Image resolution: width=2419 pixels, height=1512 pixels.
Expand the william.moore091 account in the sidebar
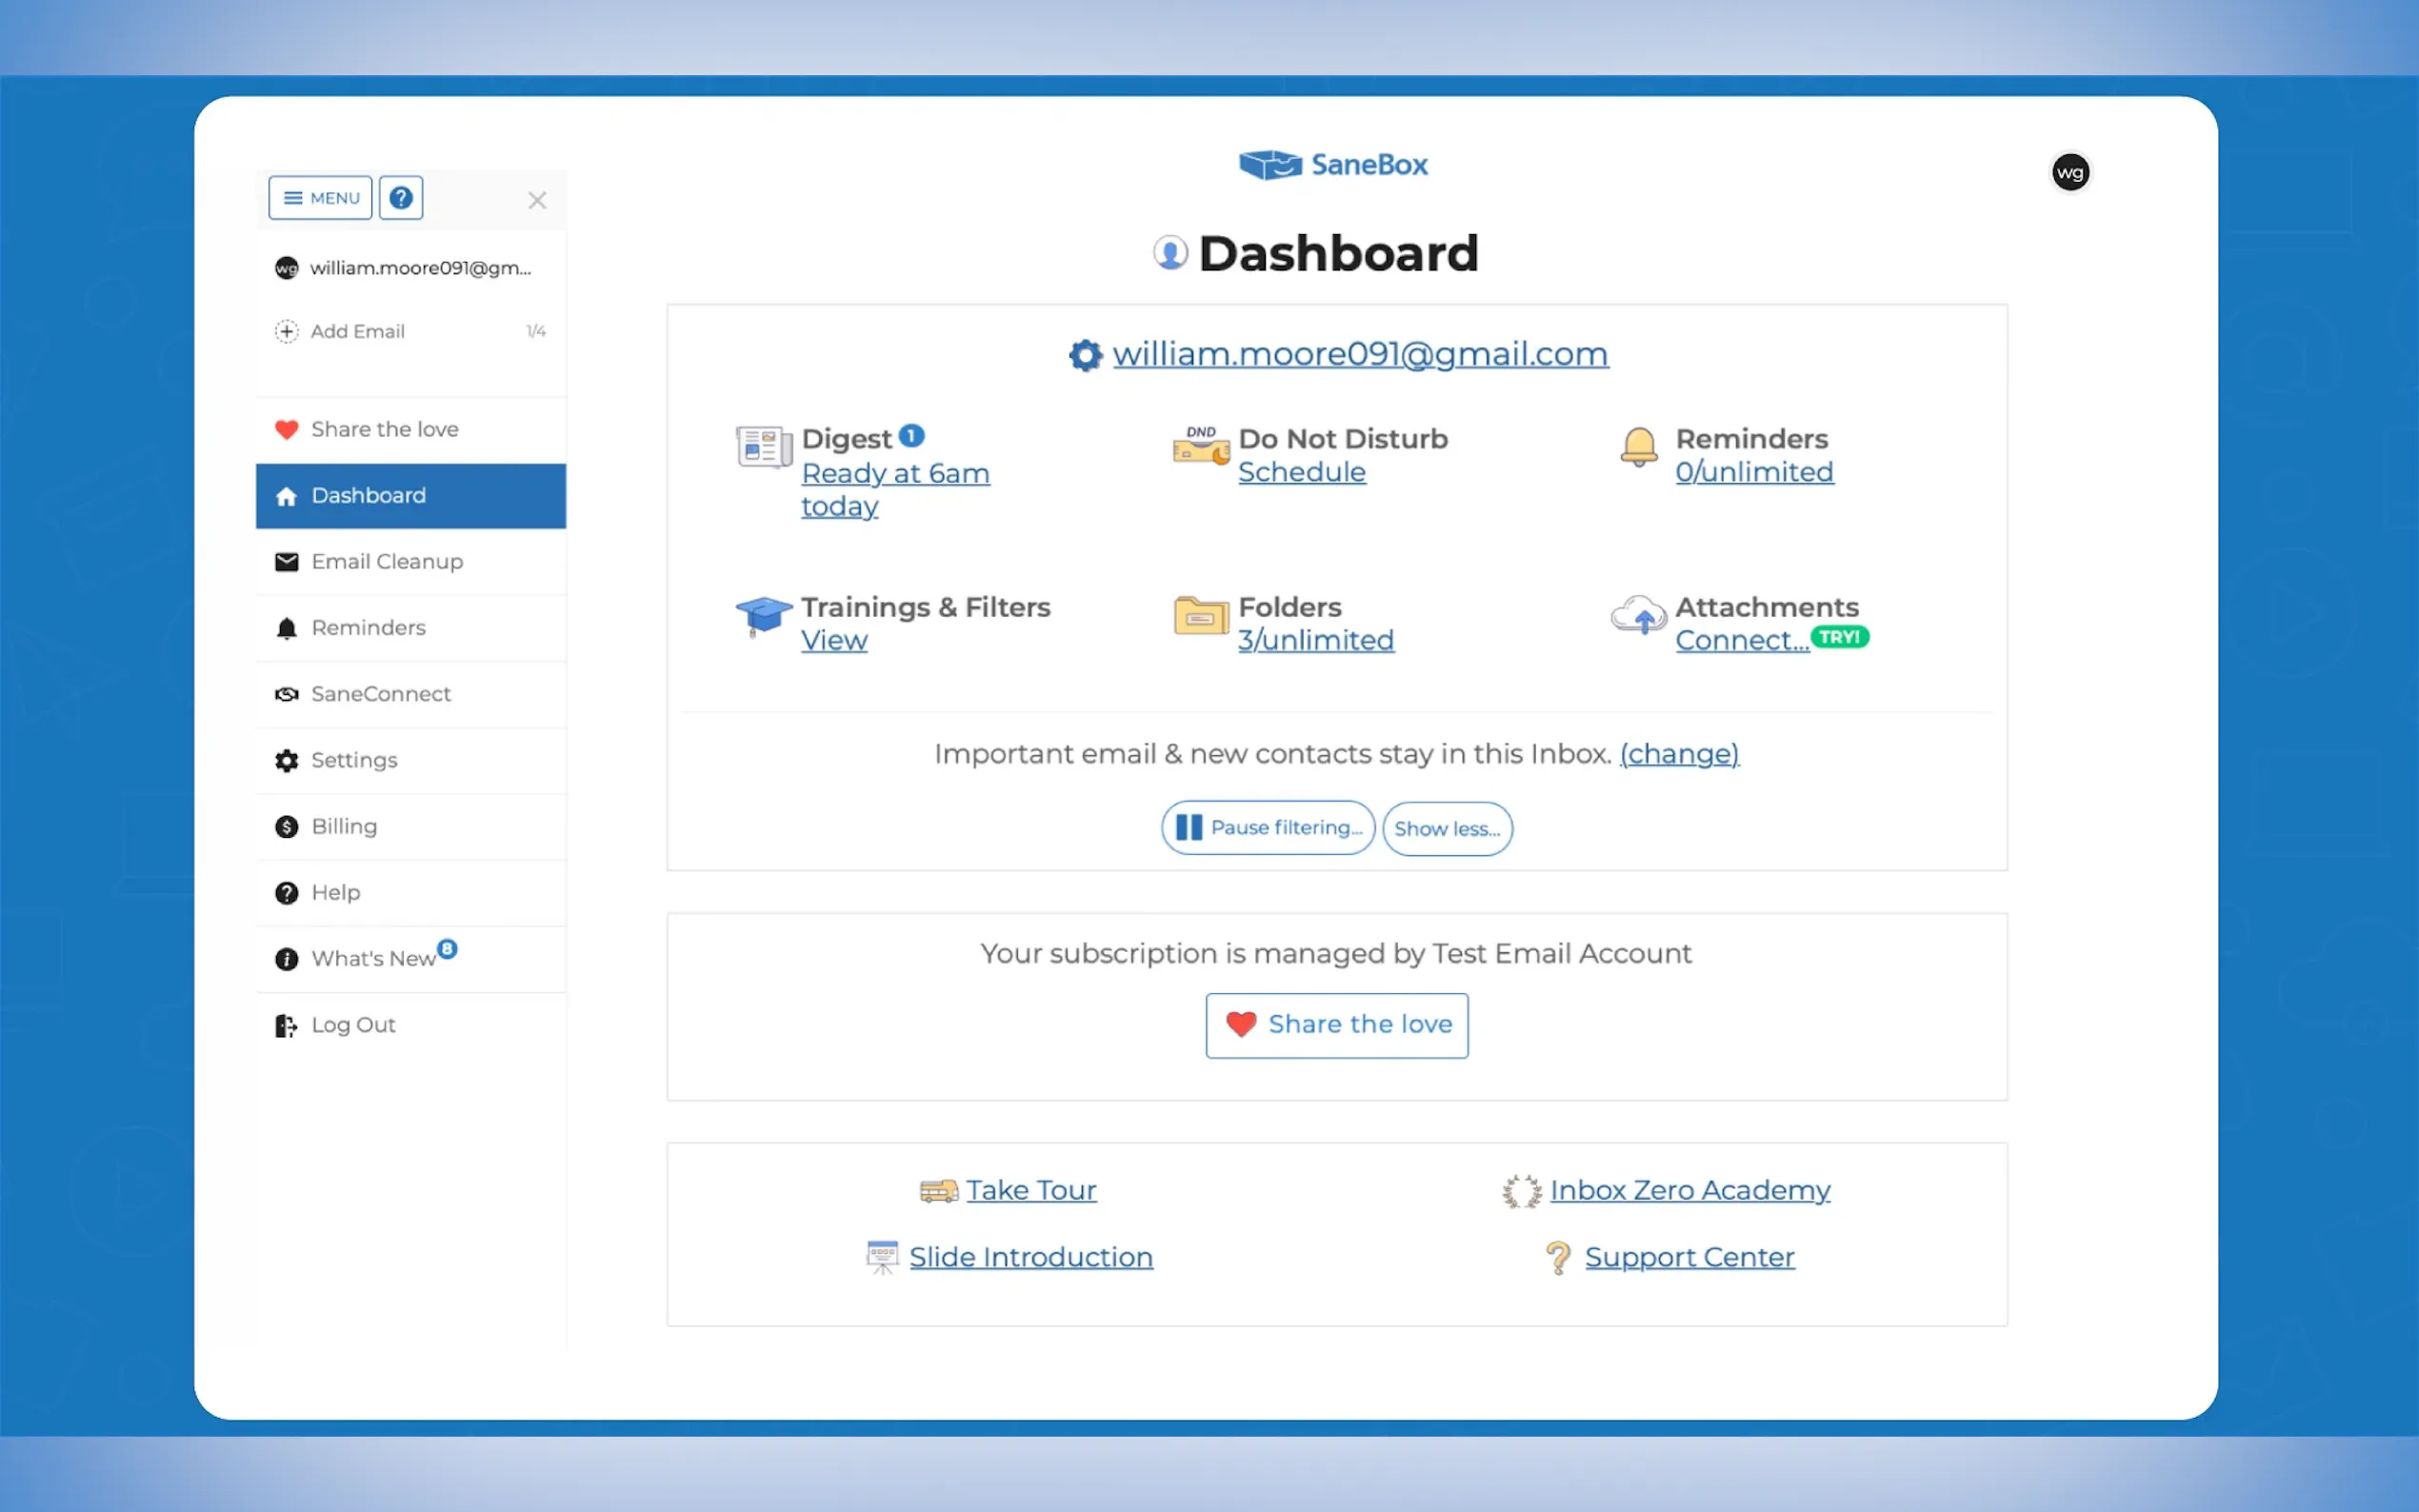410,268
